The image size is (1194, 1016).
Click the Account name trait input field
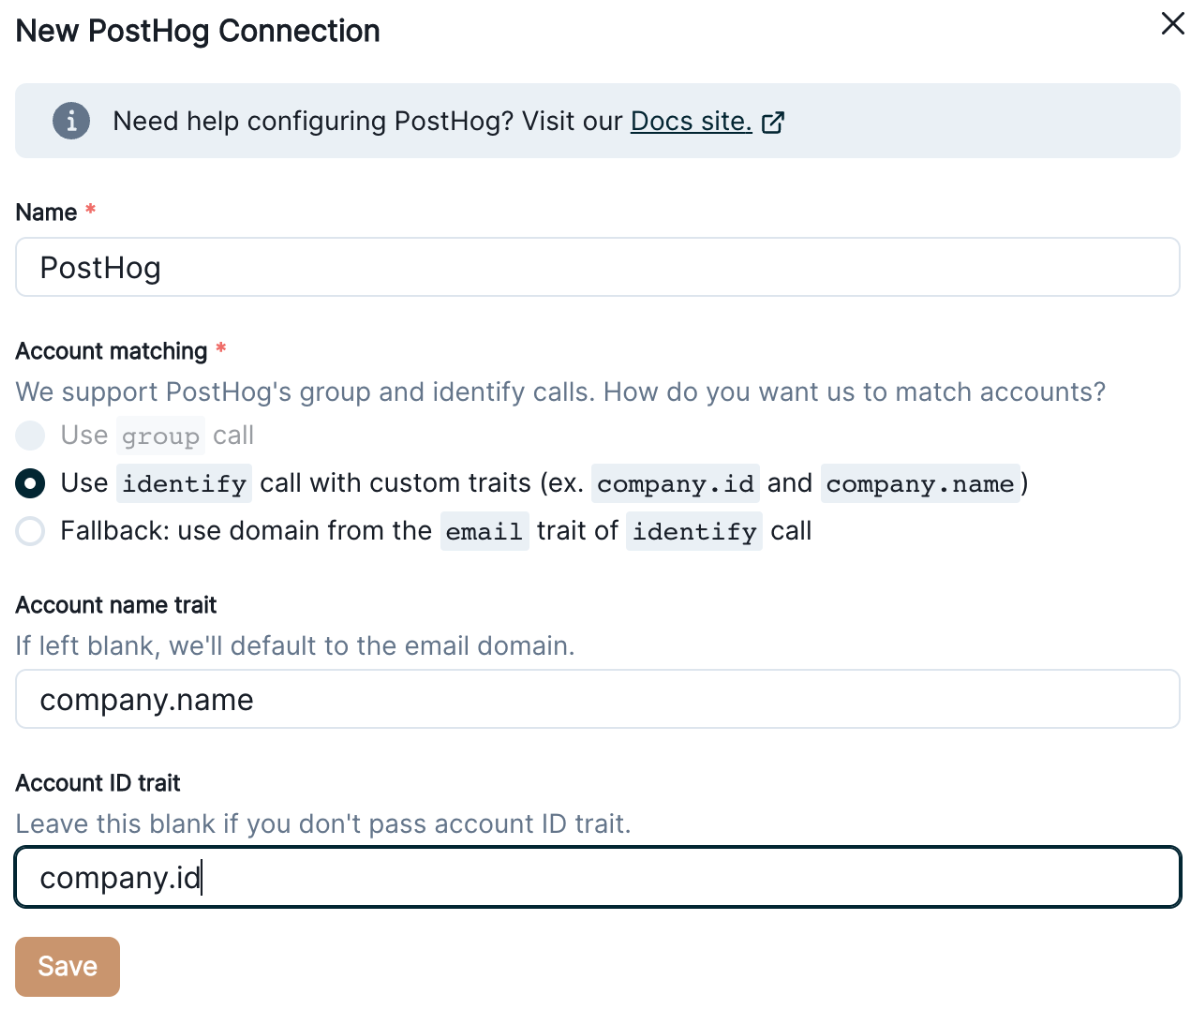[x=597, y=700]
